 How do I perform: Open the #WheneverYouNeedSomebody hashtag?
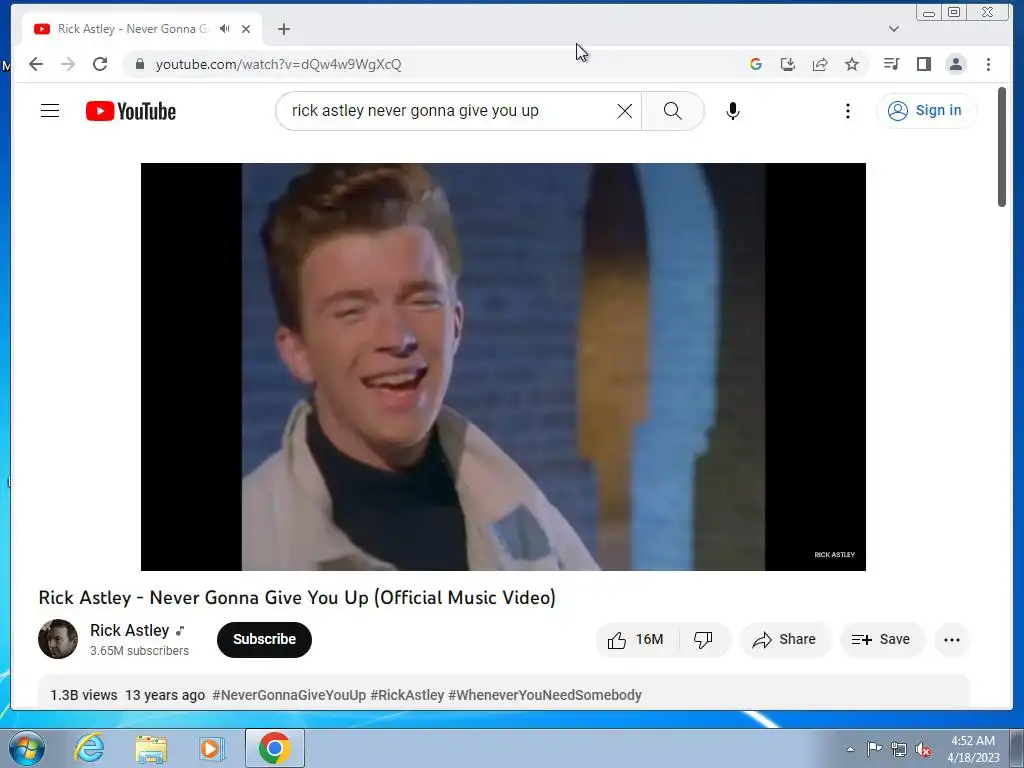click(x=545, y=695)
